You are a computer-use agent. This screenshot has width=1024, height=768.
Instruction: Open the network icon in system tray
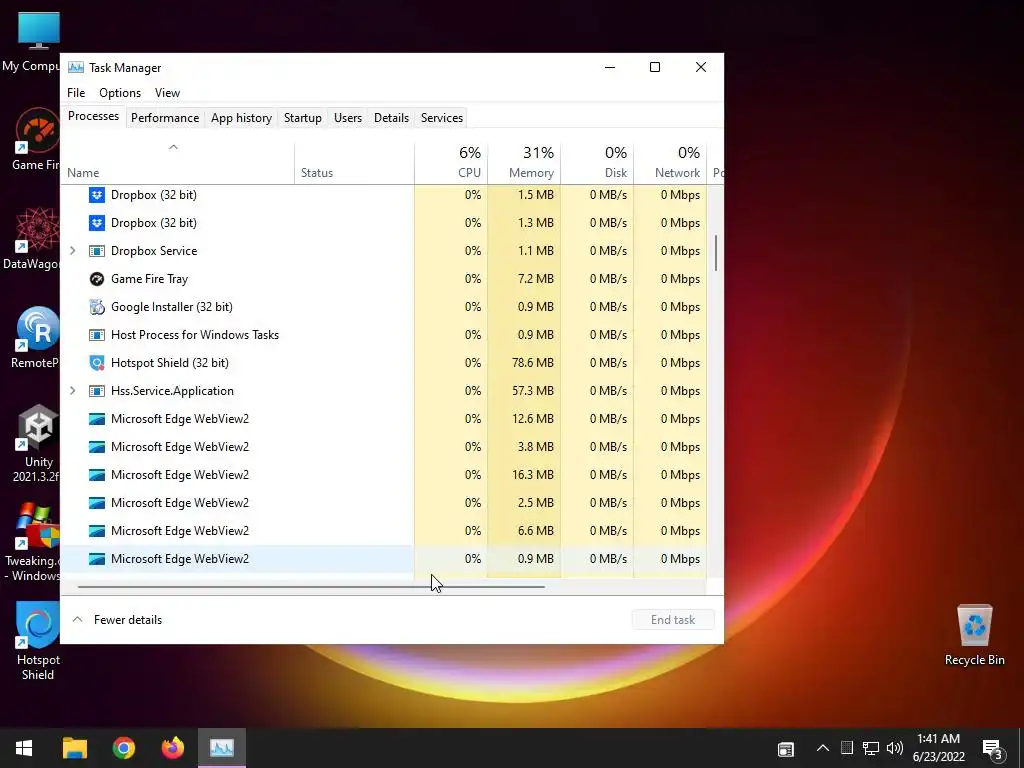tap(871, 748)
